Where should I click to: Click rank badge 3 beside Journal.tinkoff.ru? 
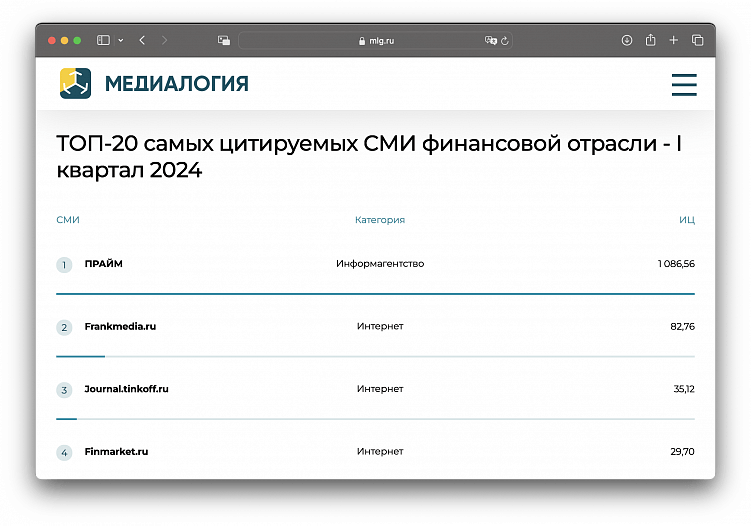64,390
